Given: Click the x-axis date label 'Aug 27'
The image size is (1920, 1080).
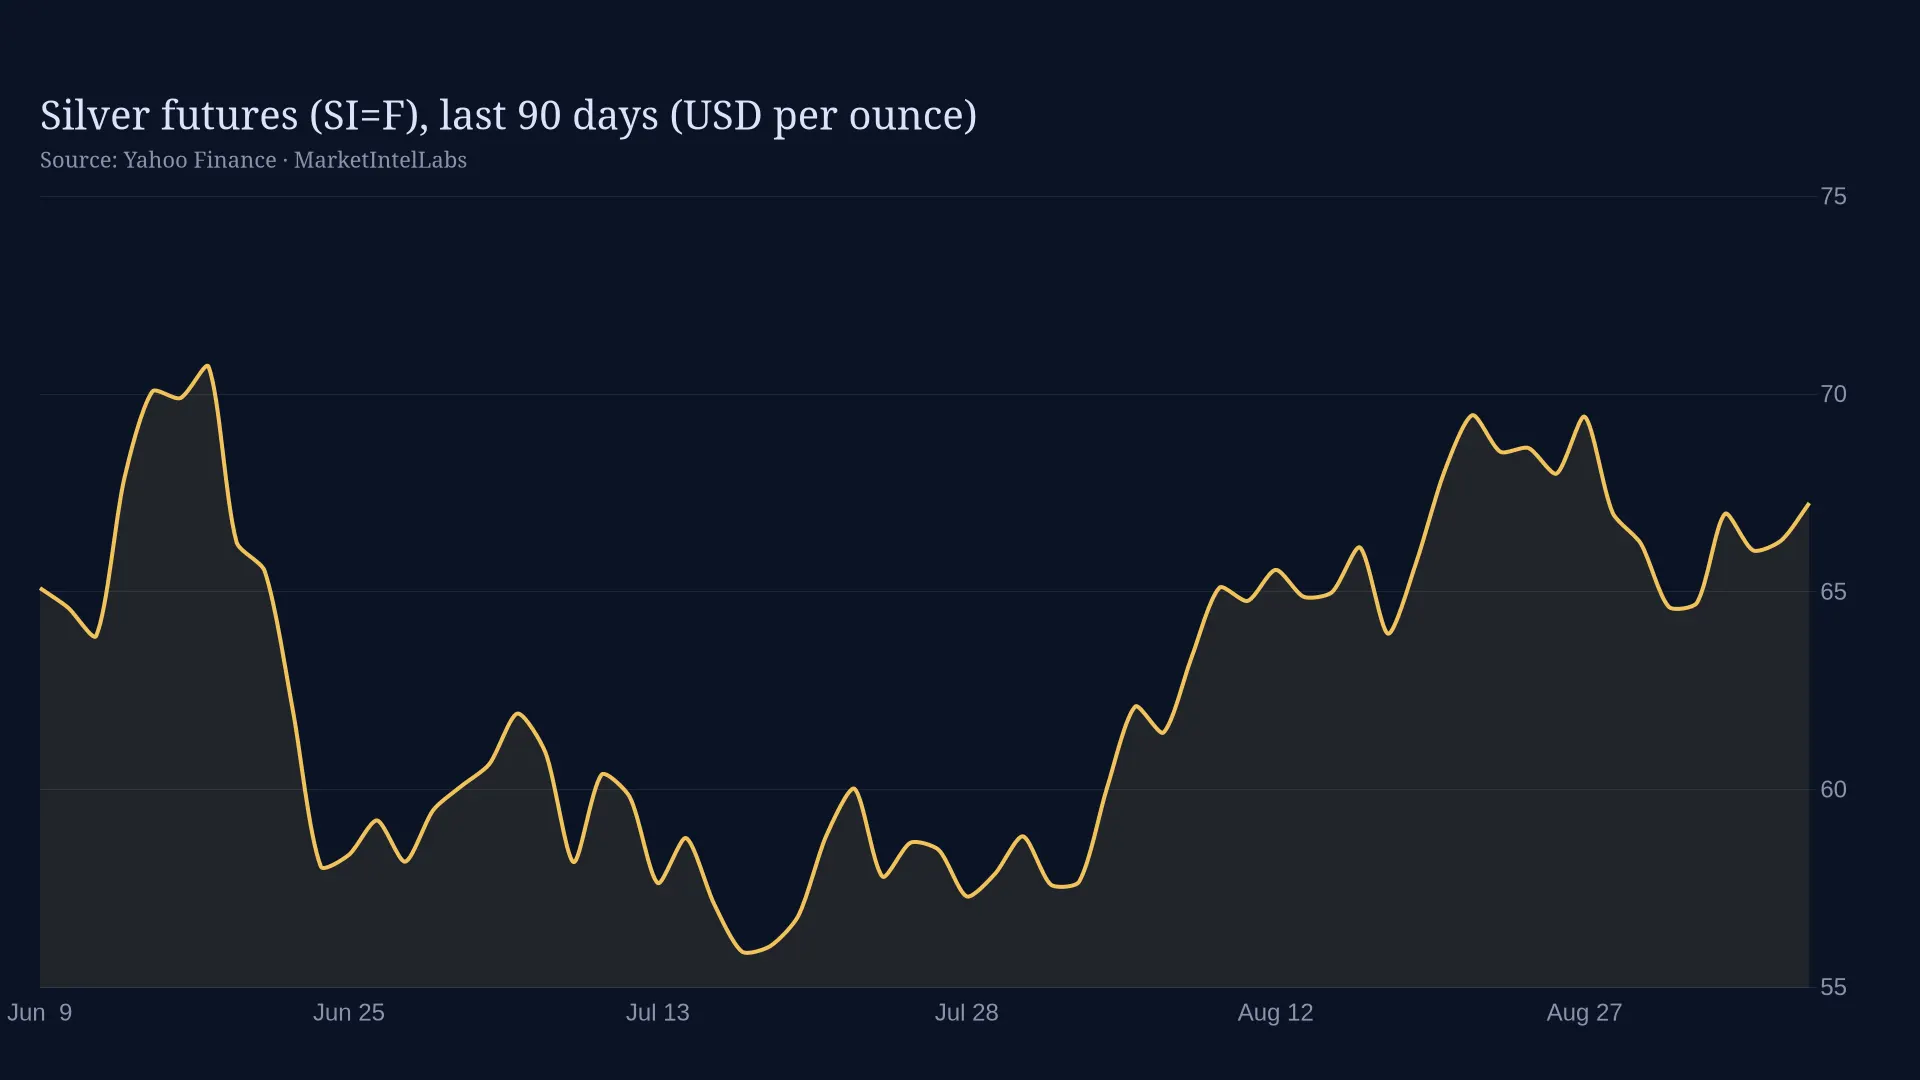Looking at the screenshot, I should pyautogui.click(x=1585, y=1012).
